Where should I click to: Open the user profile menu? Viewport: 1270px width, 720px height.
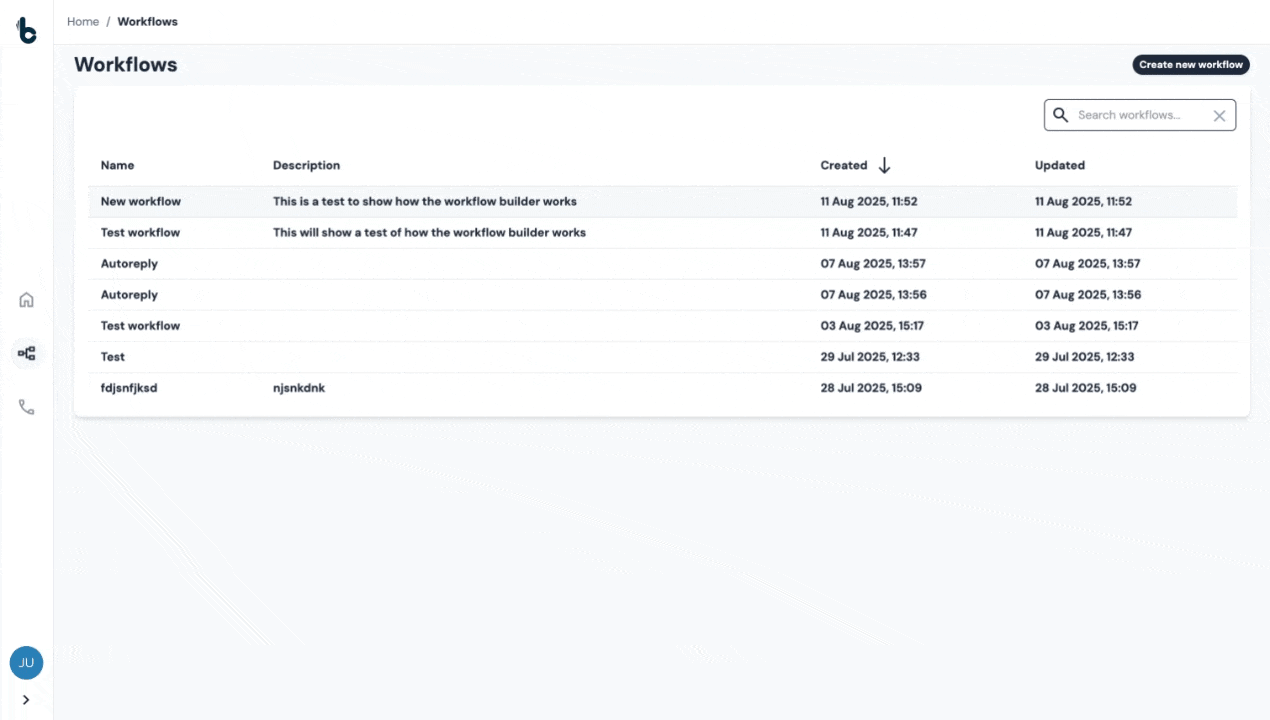pos(26,662)
